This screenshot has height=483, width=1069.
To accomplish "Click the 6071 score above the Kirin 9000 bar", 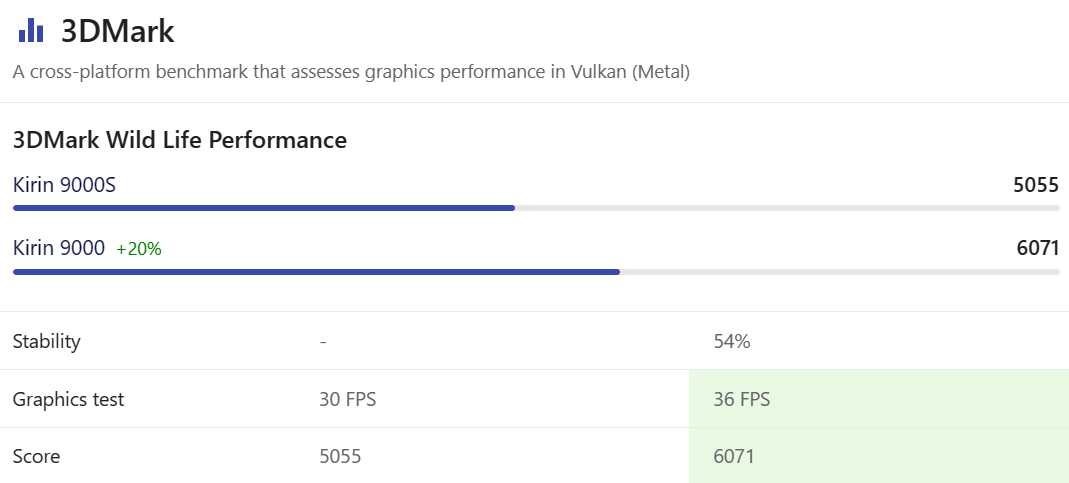I will pos(1037,248).
